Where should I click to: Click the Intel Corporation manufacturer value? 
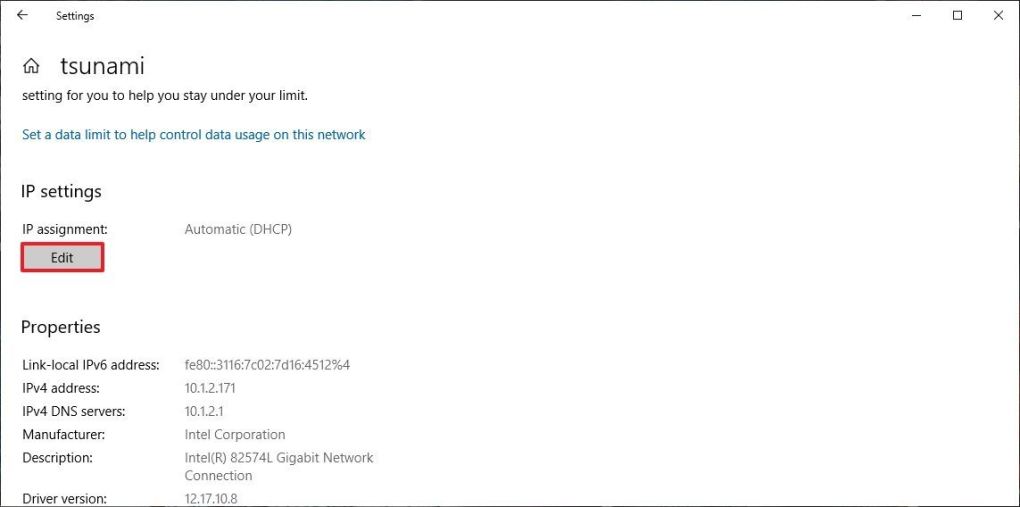click(235, 434)
